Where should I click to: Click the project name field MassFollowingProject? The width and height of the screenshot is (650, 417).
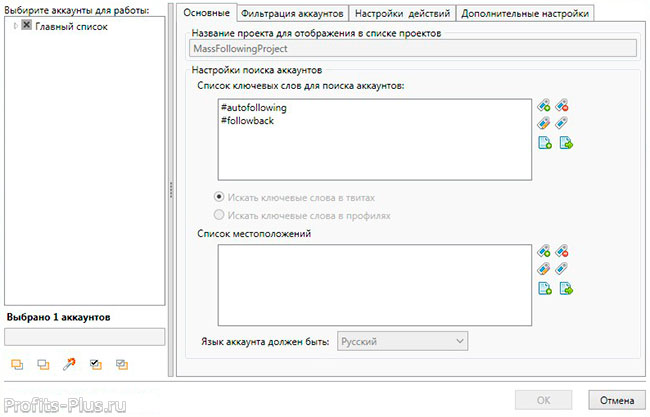413,48
